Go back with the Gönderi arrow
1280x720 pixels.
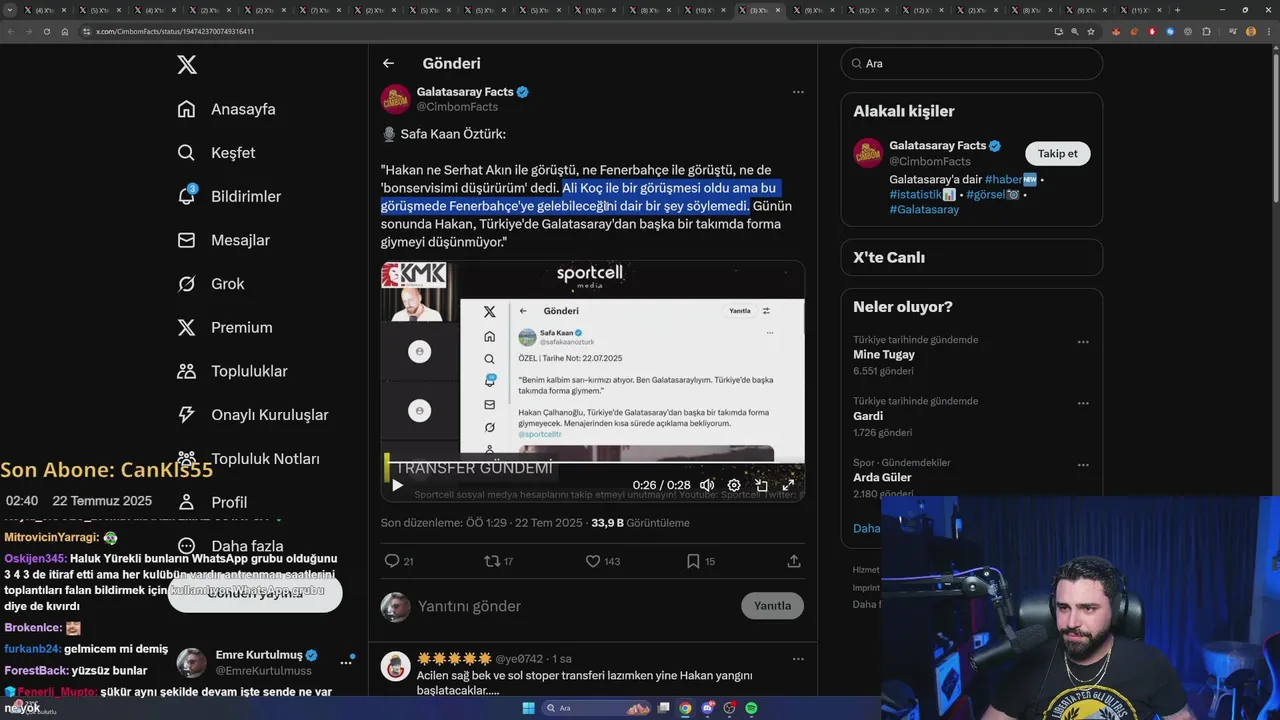[x=388, y=63]
